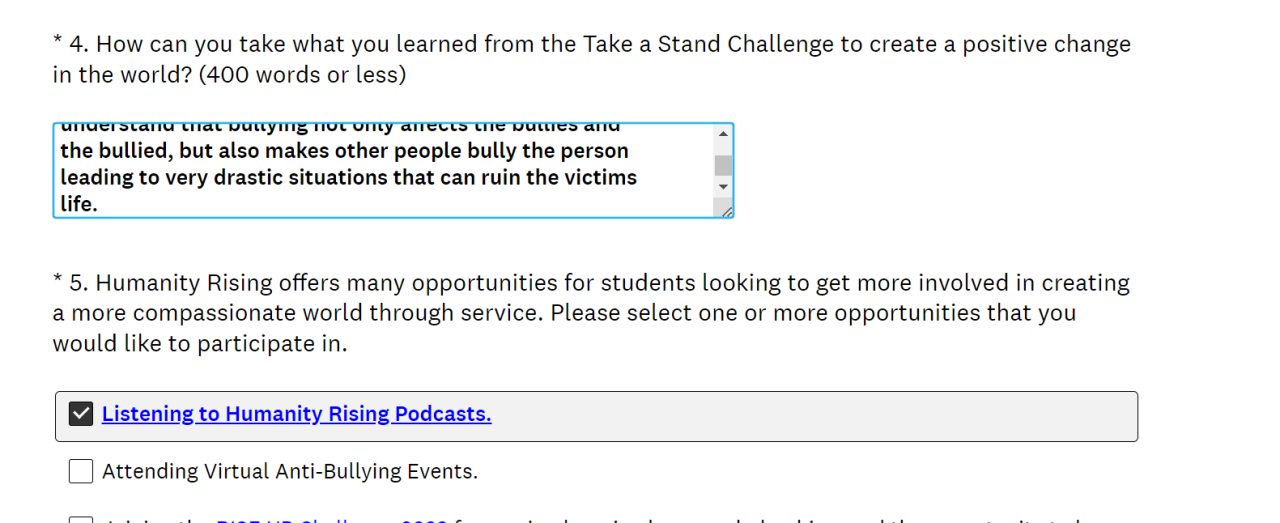The width and height of the screenshot is (1280, 523).
Task: Click the asterisk beside question 5
Action: (58, 279)
